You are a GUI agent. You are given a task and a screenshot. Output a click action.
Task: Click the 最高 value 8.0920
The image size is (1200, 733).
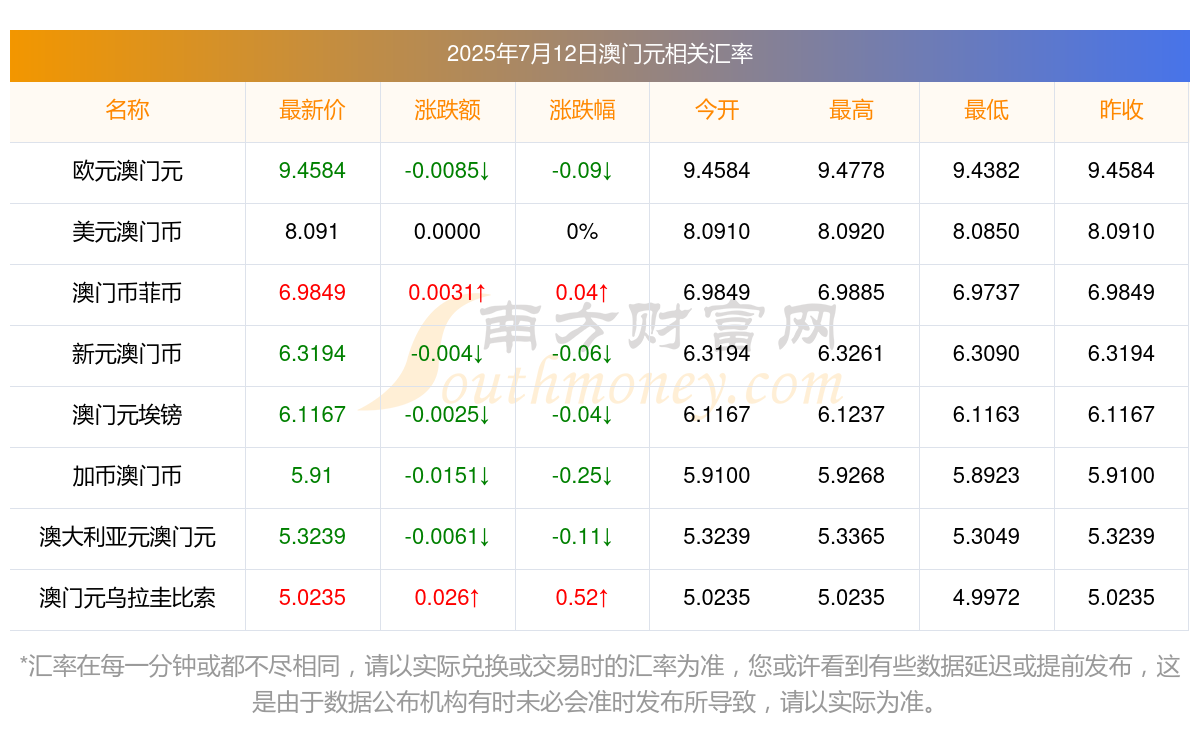pos(851,232)
